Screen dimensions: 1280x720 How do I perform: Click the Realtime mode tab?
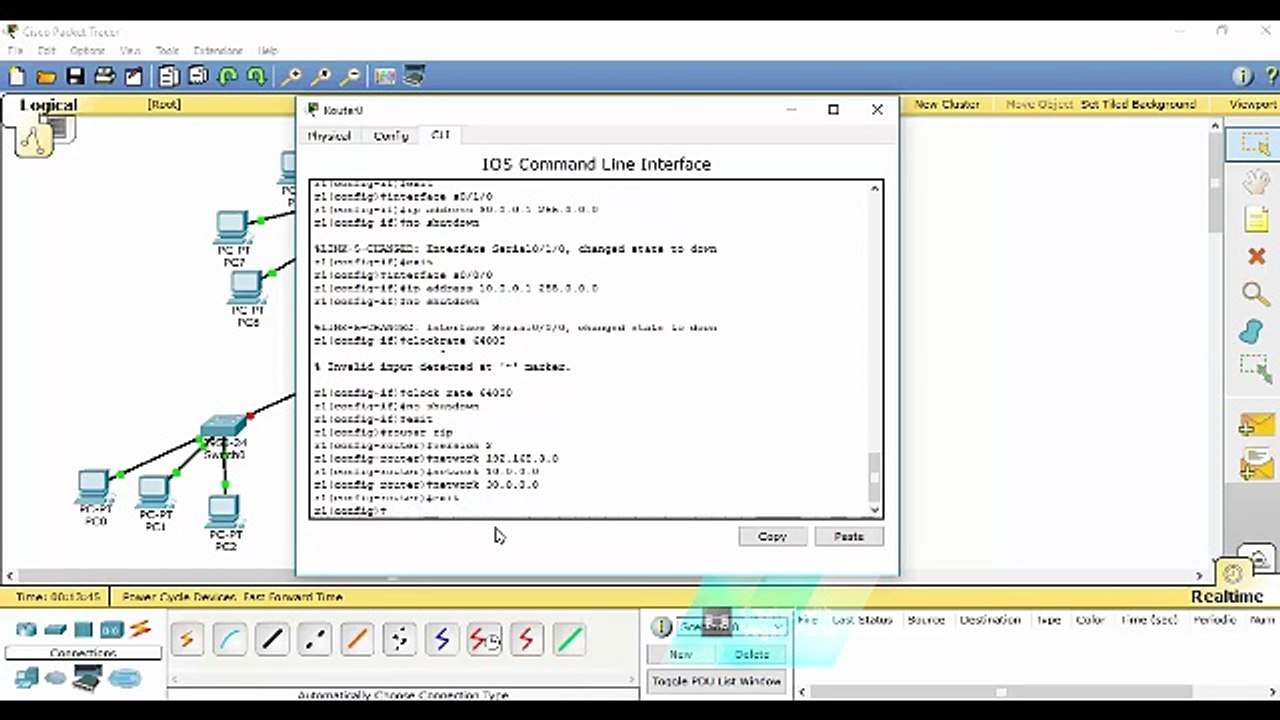coord(1227,597)
